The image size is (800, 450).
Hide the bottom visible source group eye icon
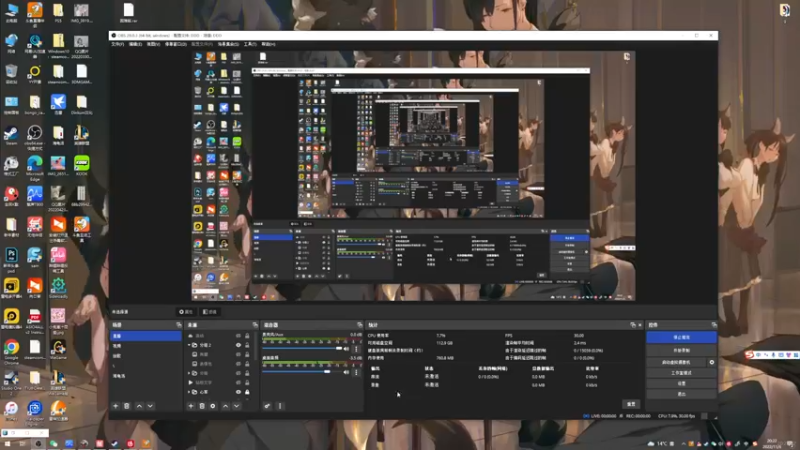(x=238, y=392)
